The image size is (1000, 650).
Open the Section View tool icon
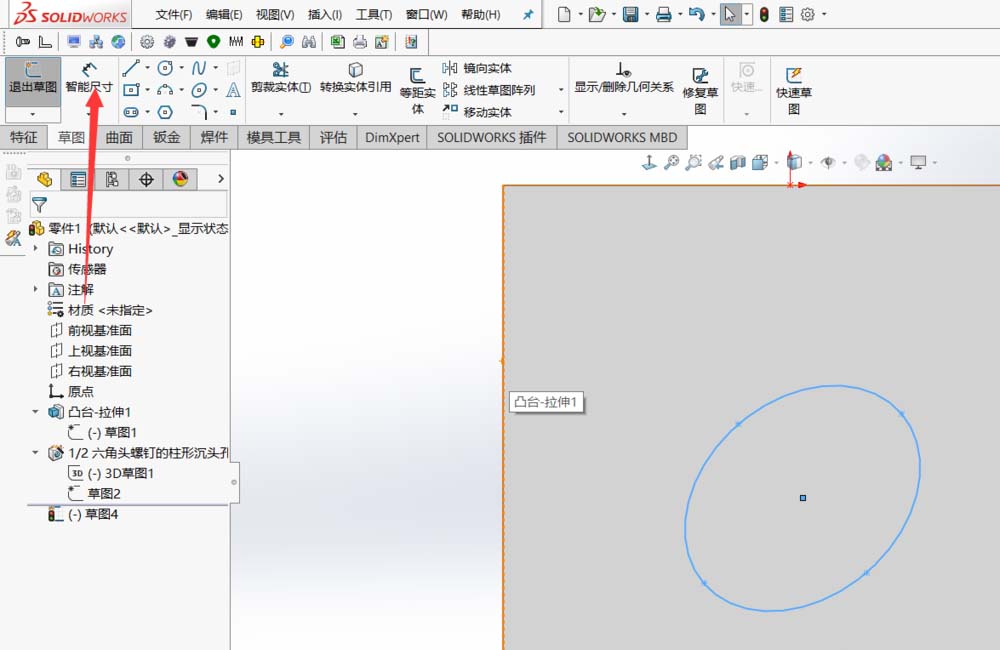click(x=737, y=163)
